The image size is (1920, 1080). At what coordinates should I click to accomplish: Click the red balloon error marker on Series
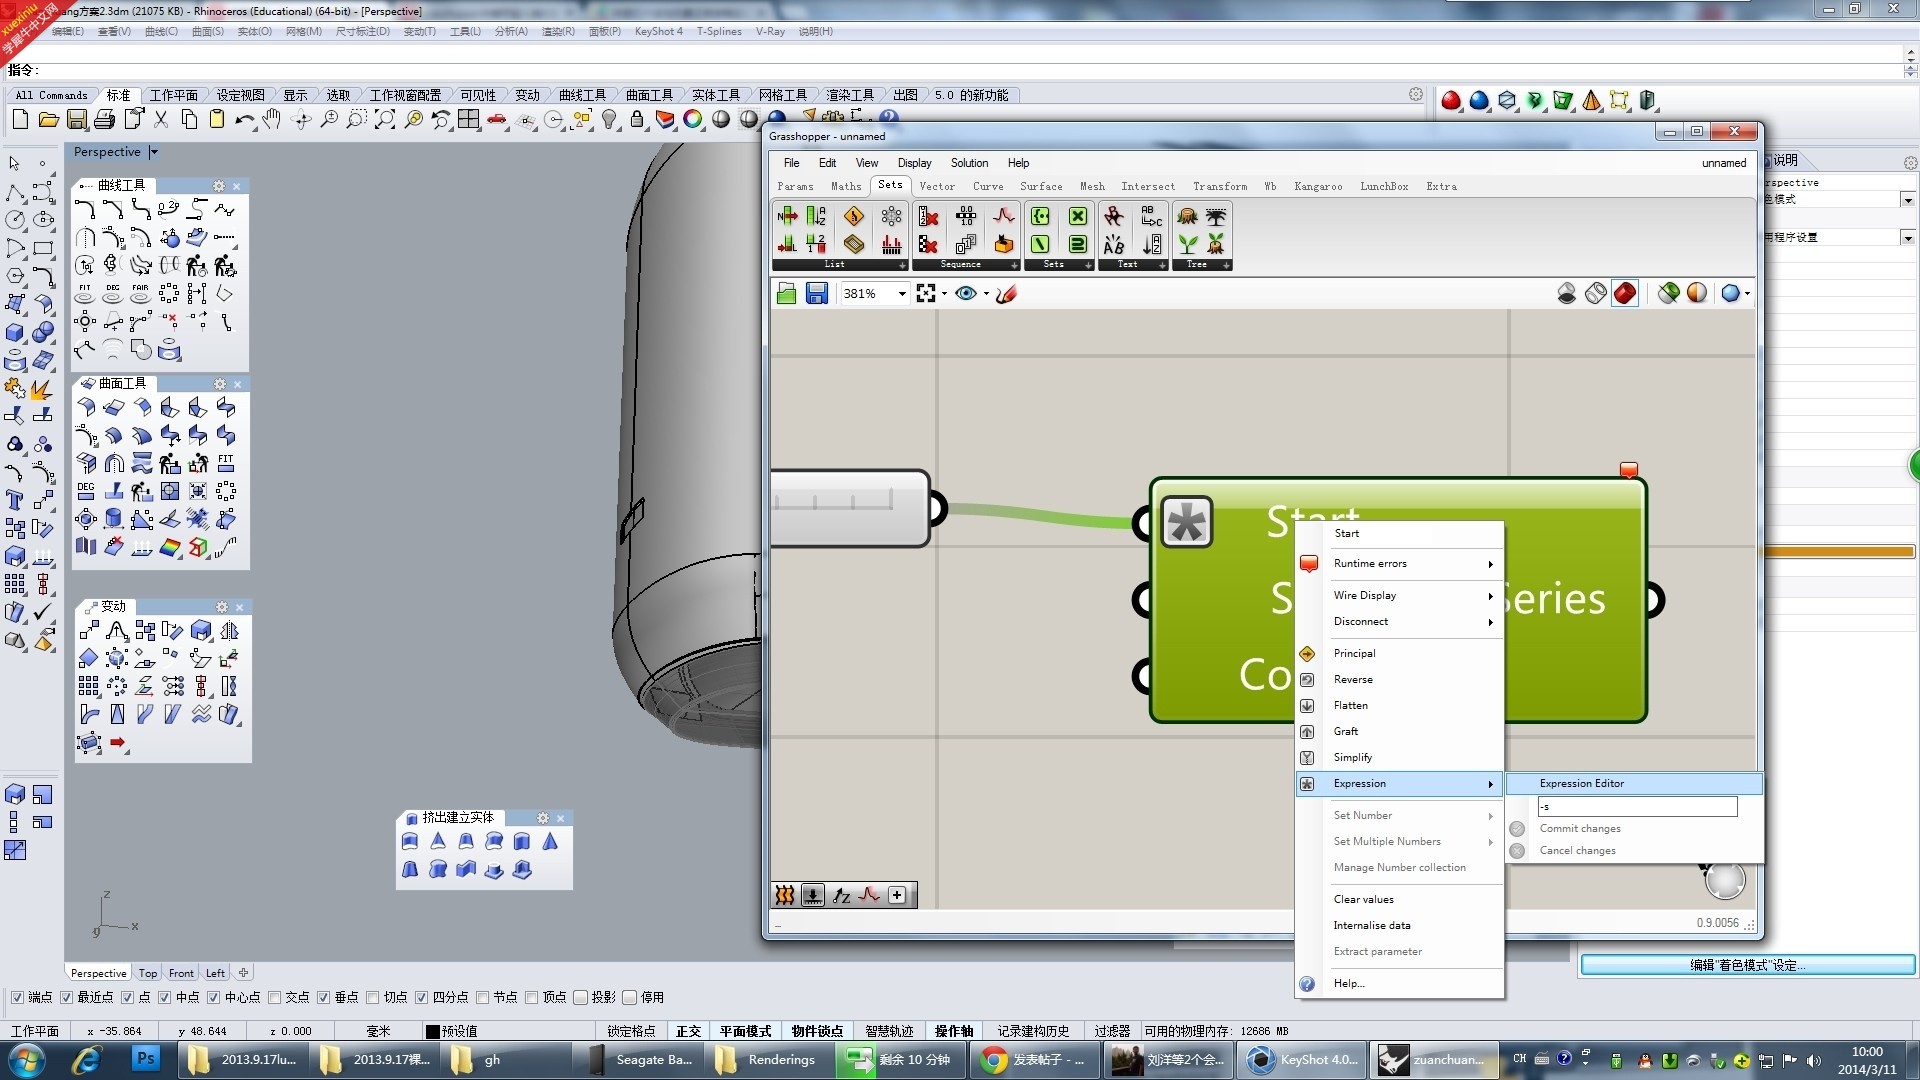coord(1629,470)
